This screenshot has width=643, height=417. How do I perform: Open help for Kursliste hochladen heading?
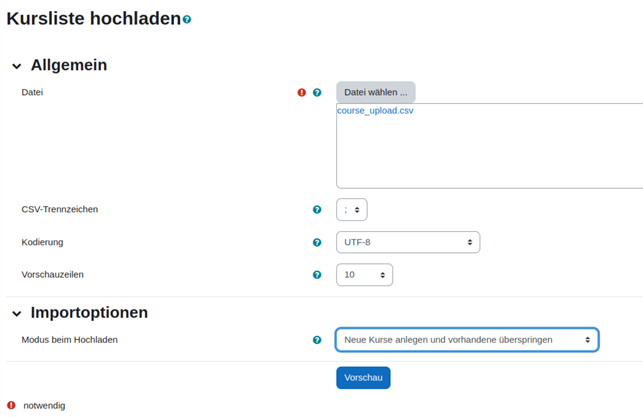click(187, 19)
